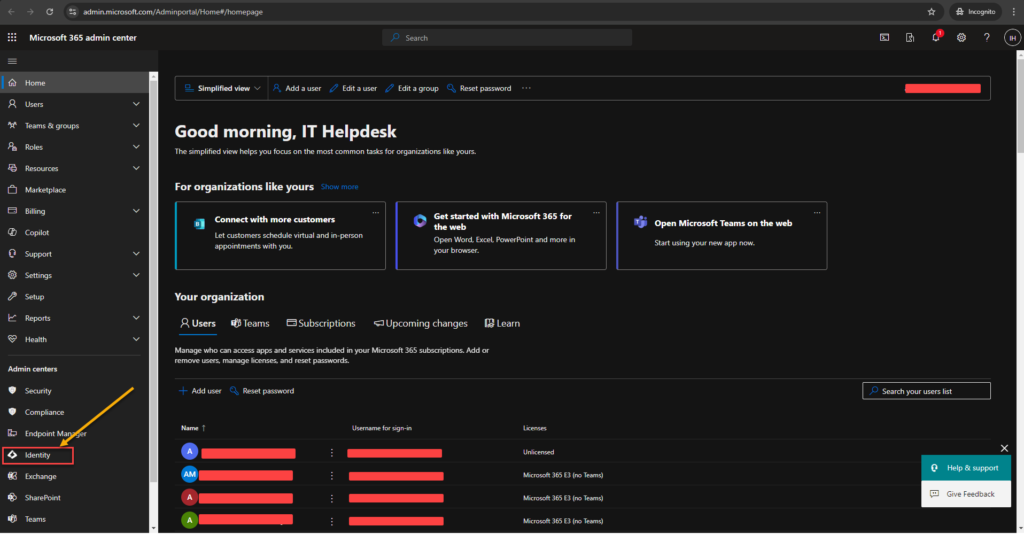Click the Microsoft 365 icon on Get started card
The height and width of the screenshot is (534, 1024).
[420, 221]
